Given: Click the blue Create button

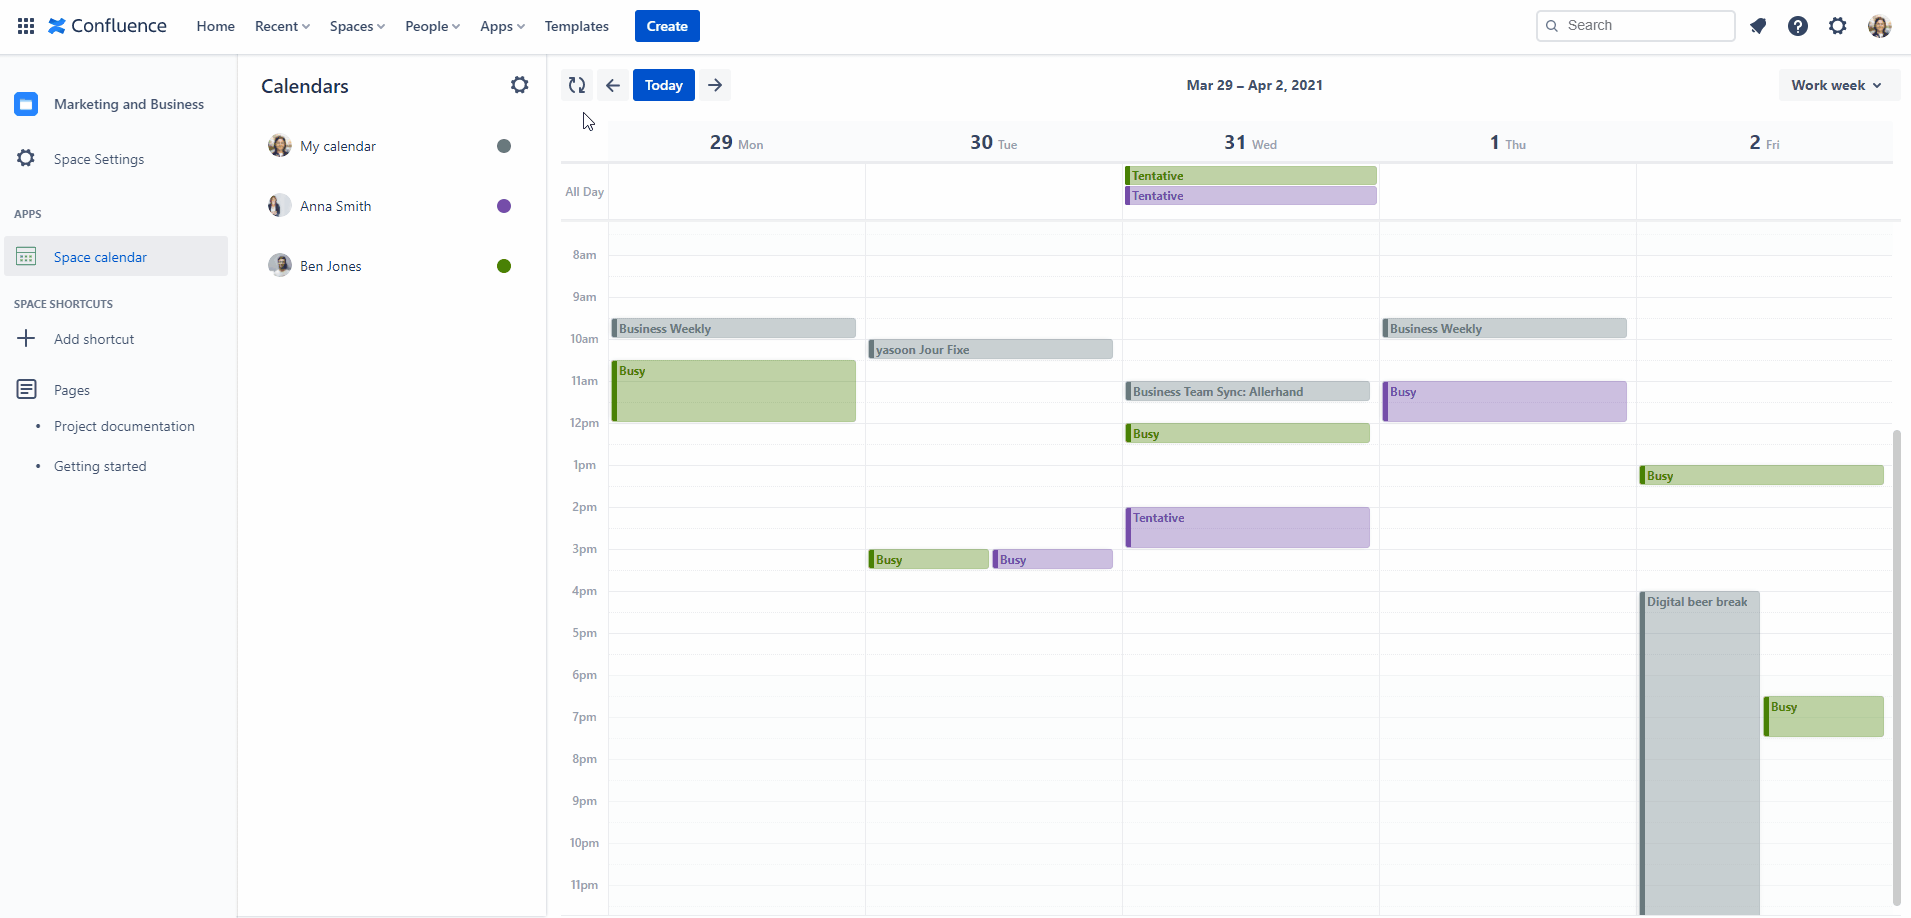Looking at the screenshot, I should coord(667,26).
